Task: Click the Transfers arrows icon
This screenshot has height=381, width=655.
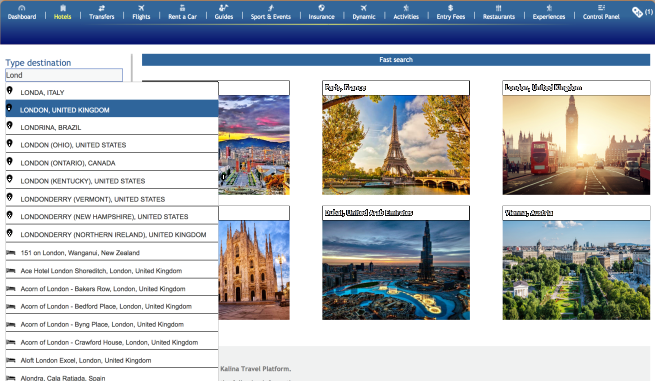Action: (x=102, y=8)
